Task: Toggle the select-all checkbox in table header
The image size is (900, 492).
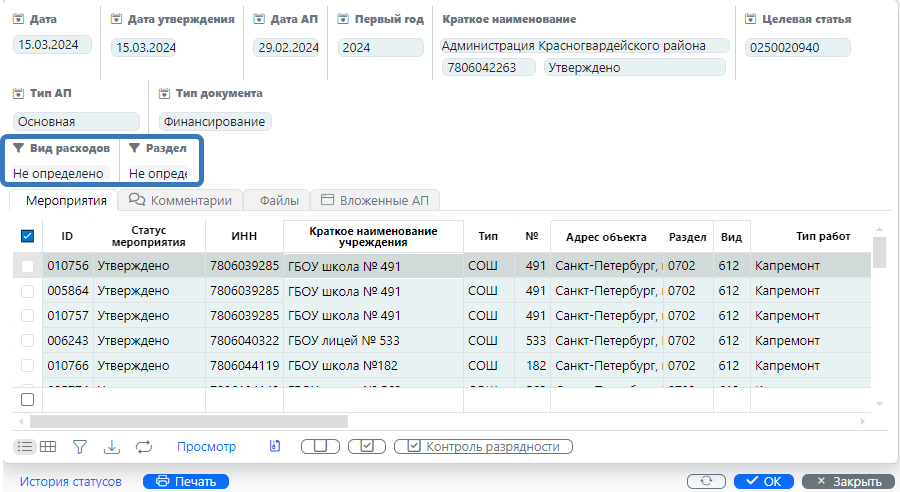Action: pos(27,237)
